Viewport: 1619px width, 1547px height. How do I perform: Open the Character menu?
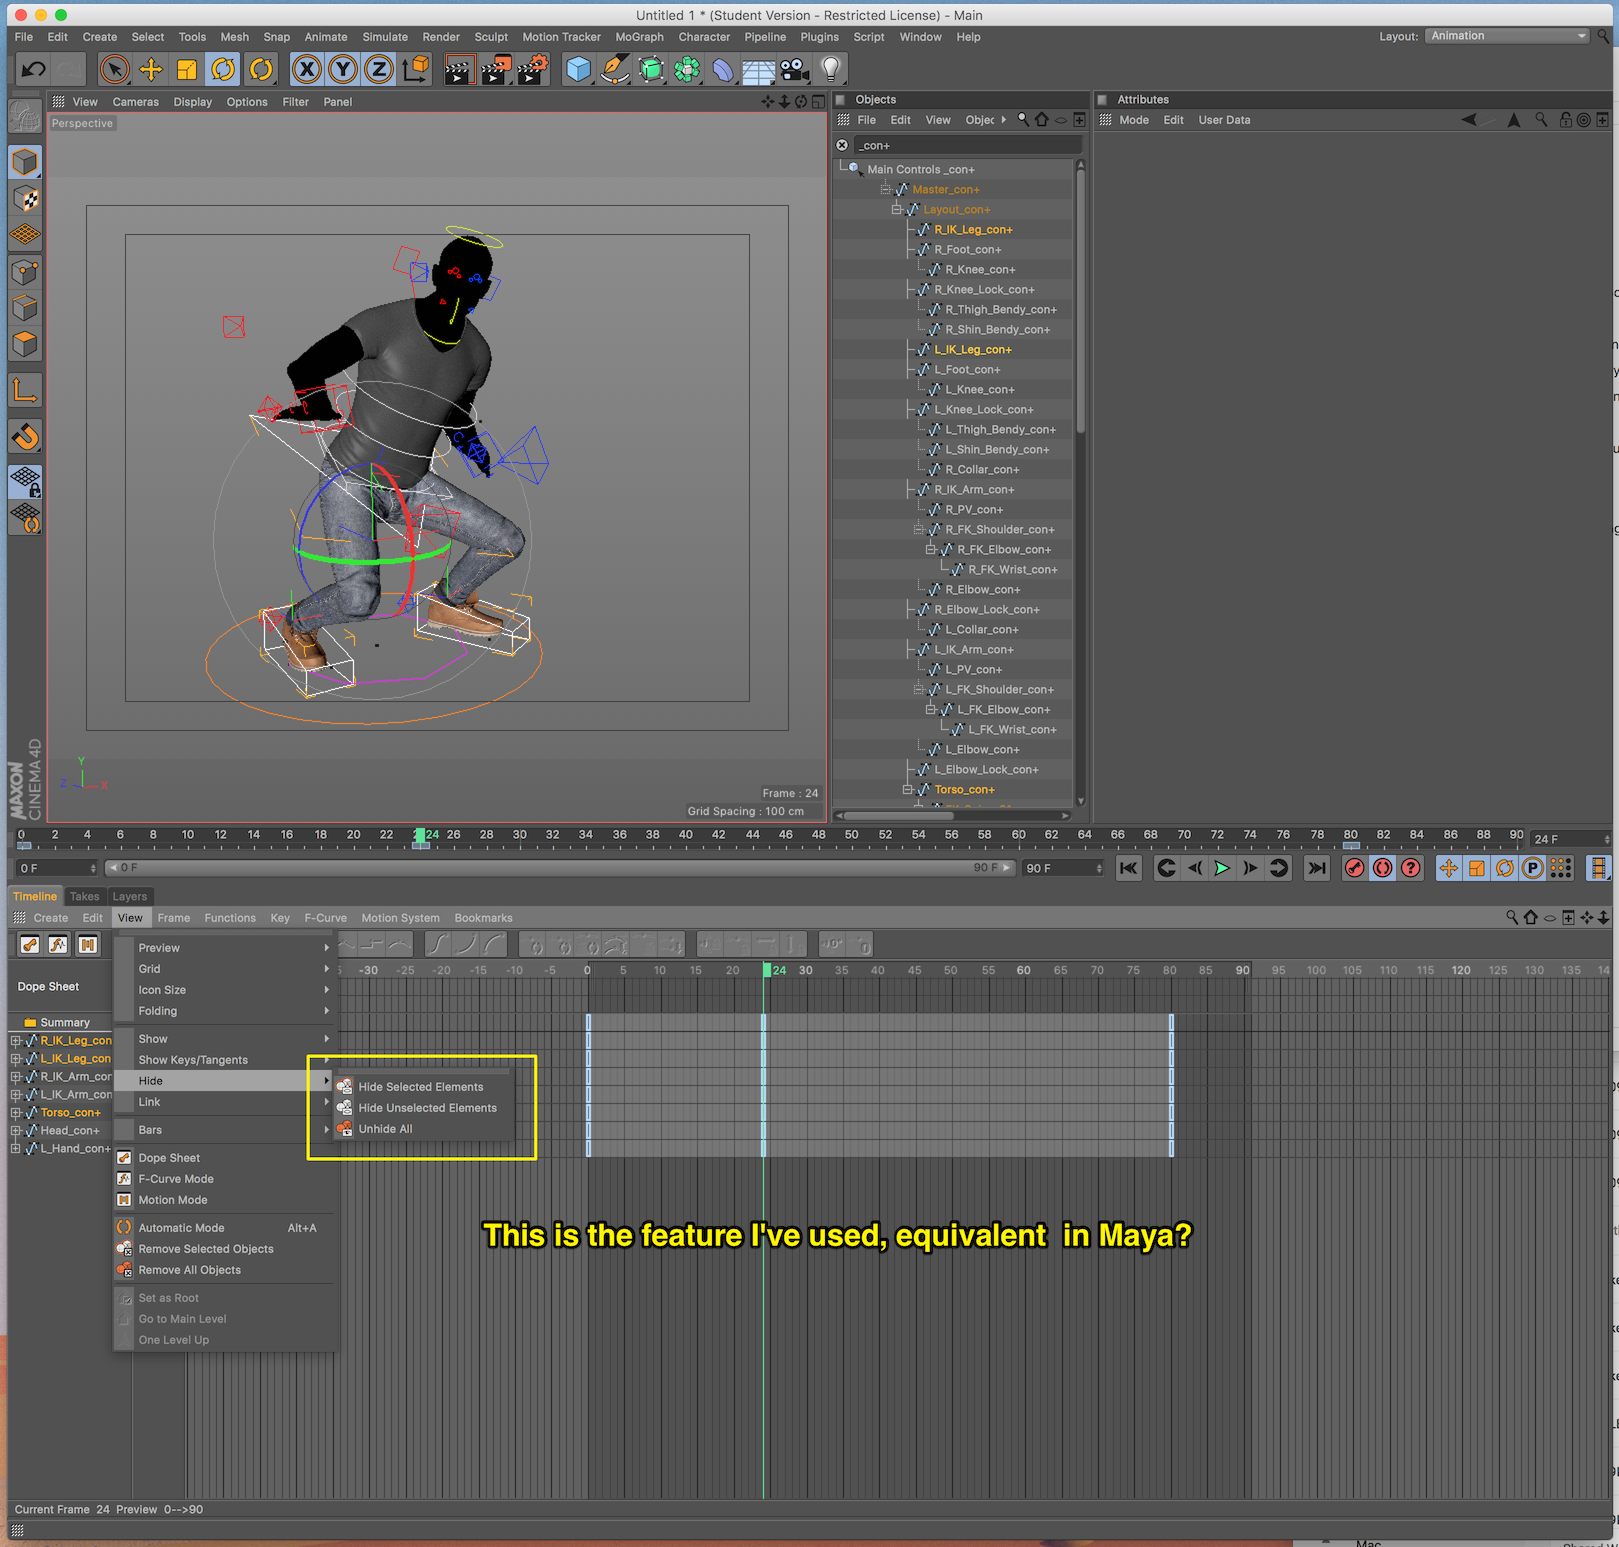coord(704,37)
